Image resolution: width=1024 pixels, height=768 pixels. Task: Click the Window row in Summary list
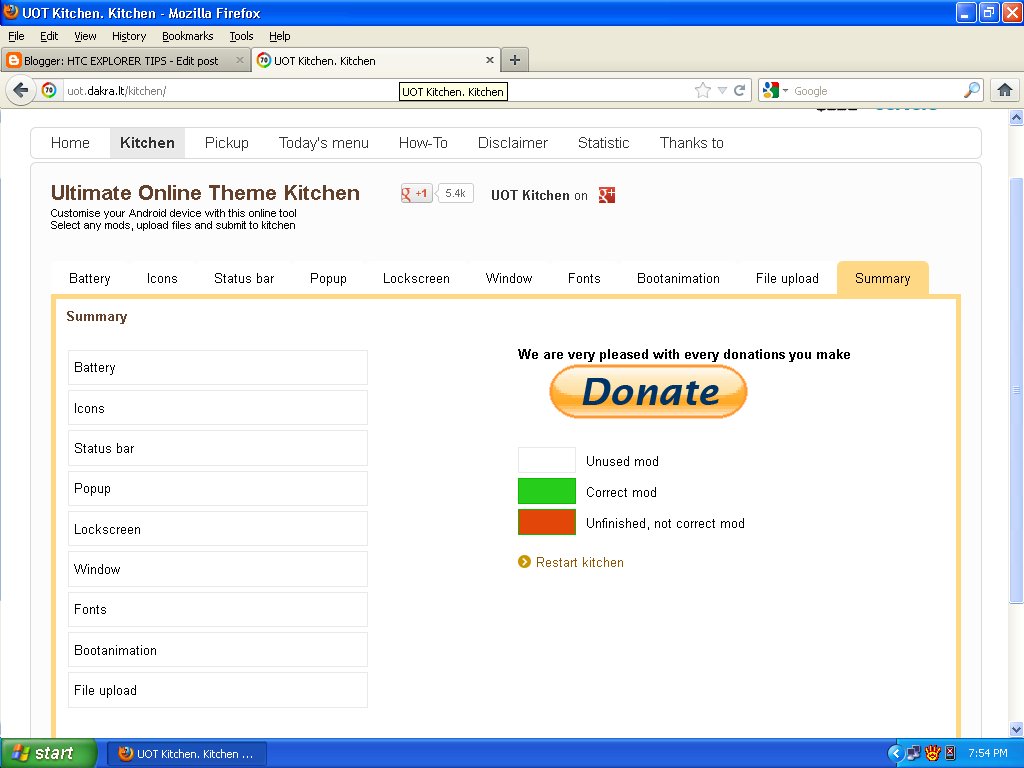pyautogui.click(x=217, y=569)
